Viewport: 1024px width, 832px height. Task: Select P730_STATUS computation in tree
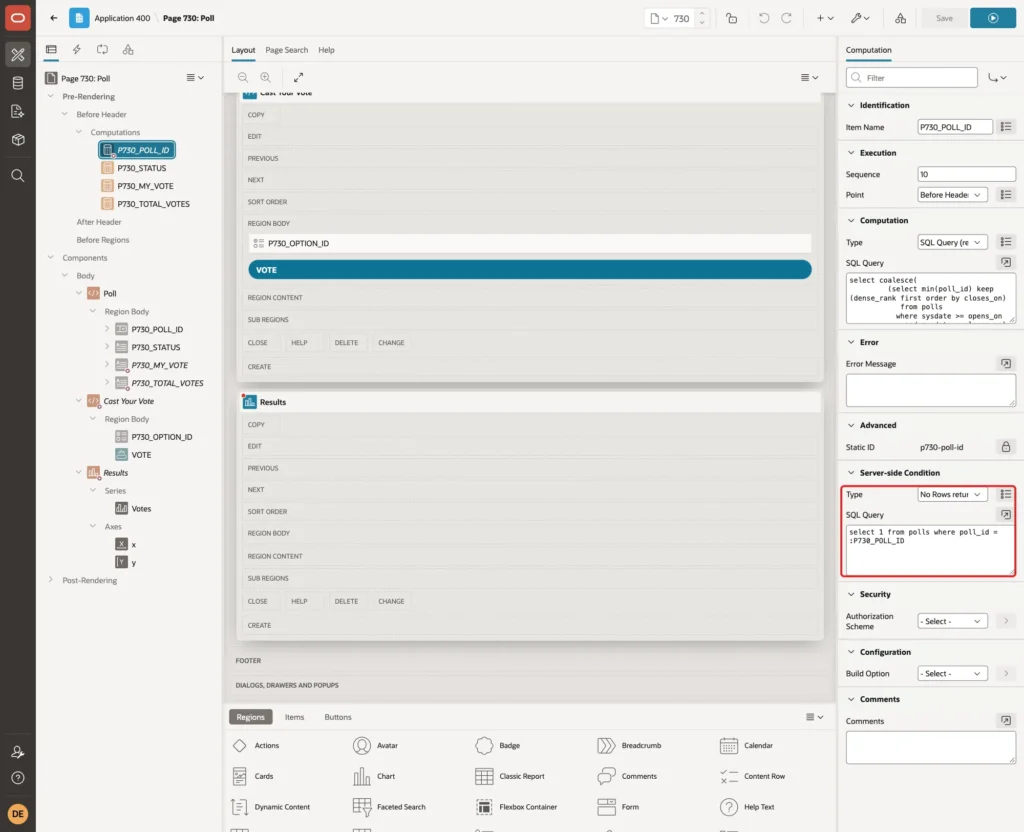tap(142, 168)
